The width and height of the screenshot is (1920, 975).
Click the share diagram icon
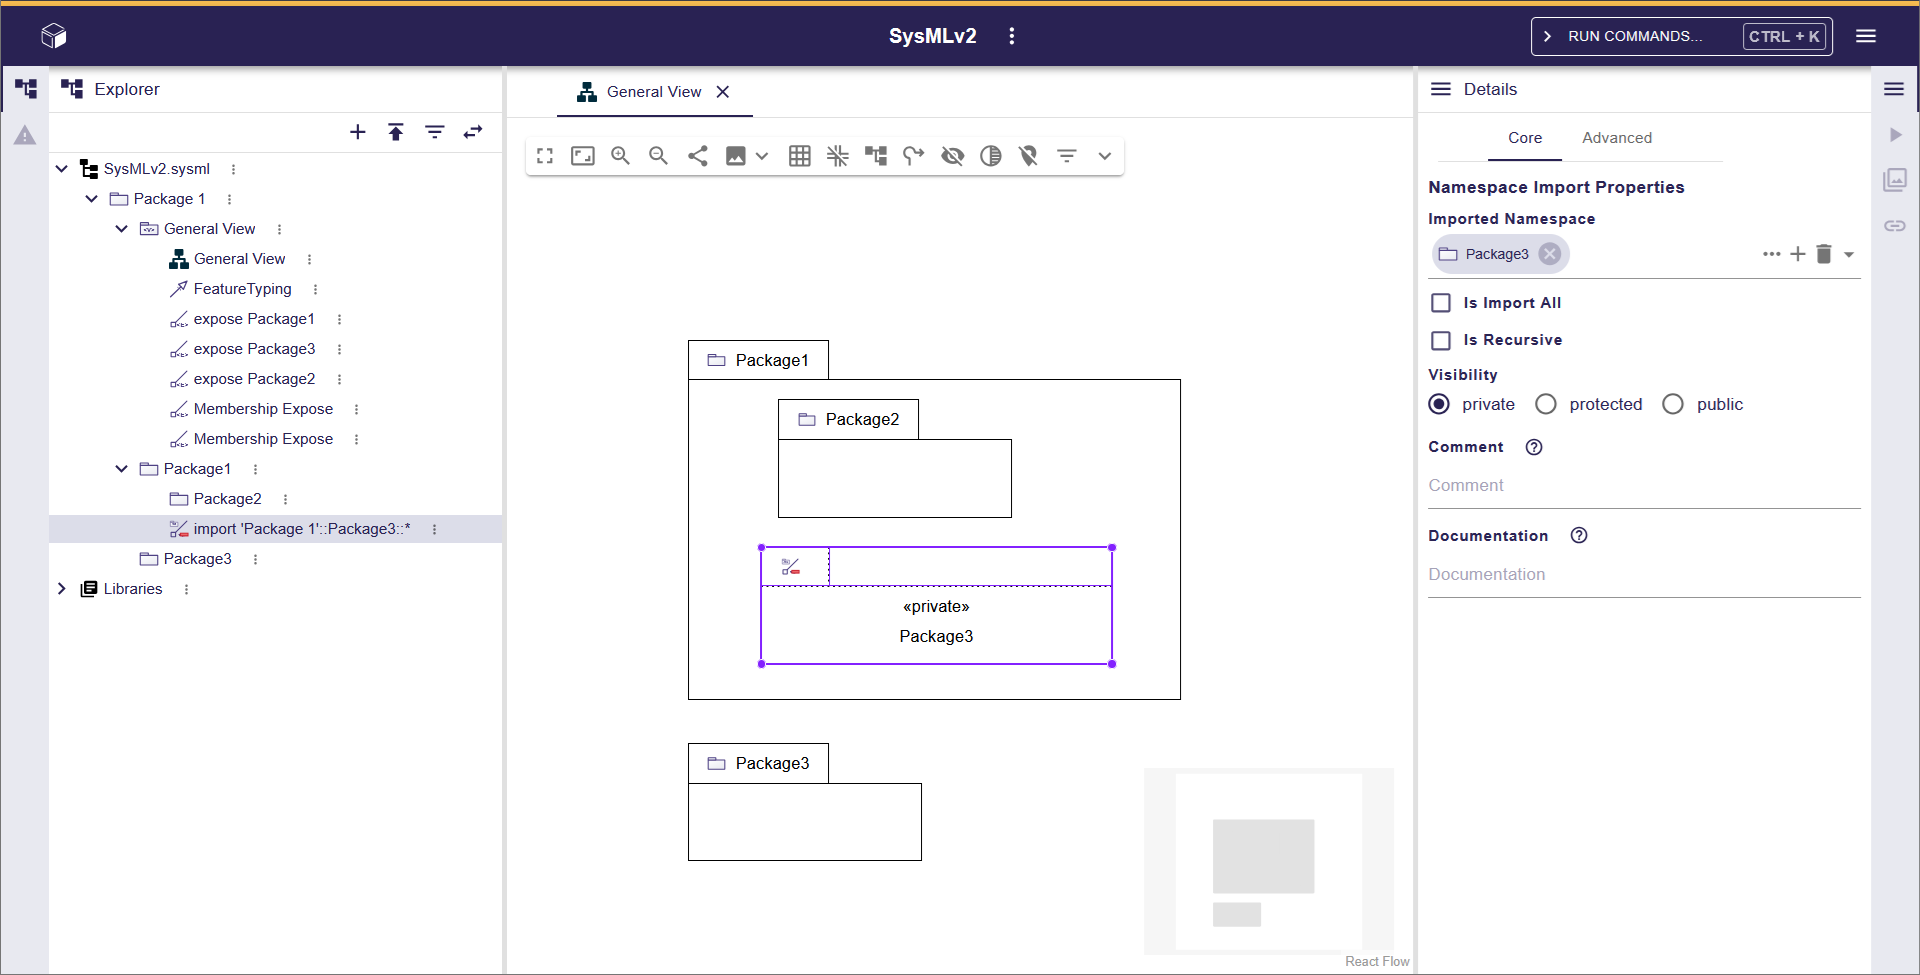click(698, 156)
